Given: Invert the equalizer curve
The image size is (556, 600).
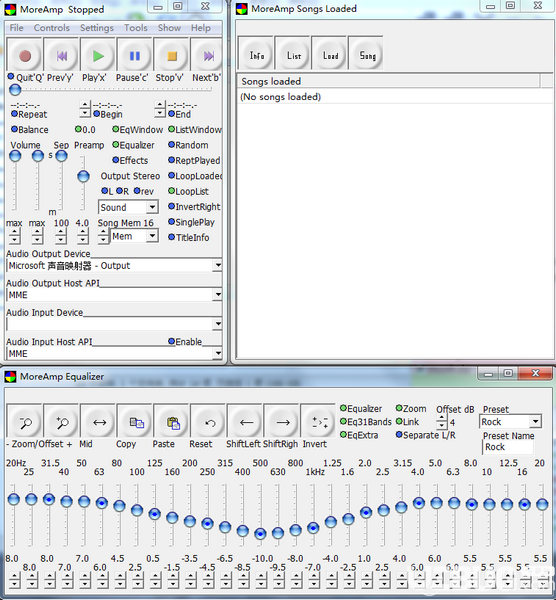Looking at the screenshot, I should tap(319, 421).
